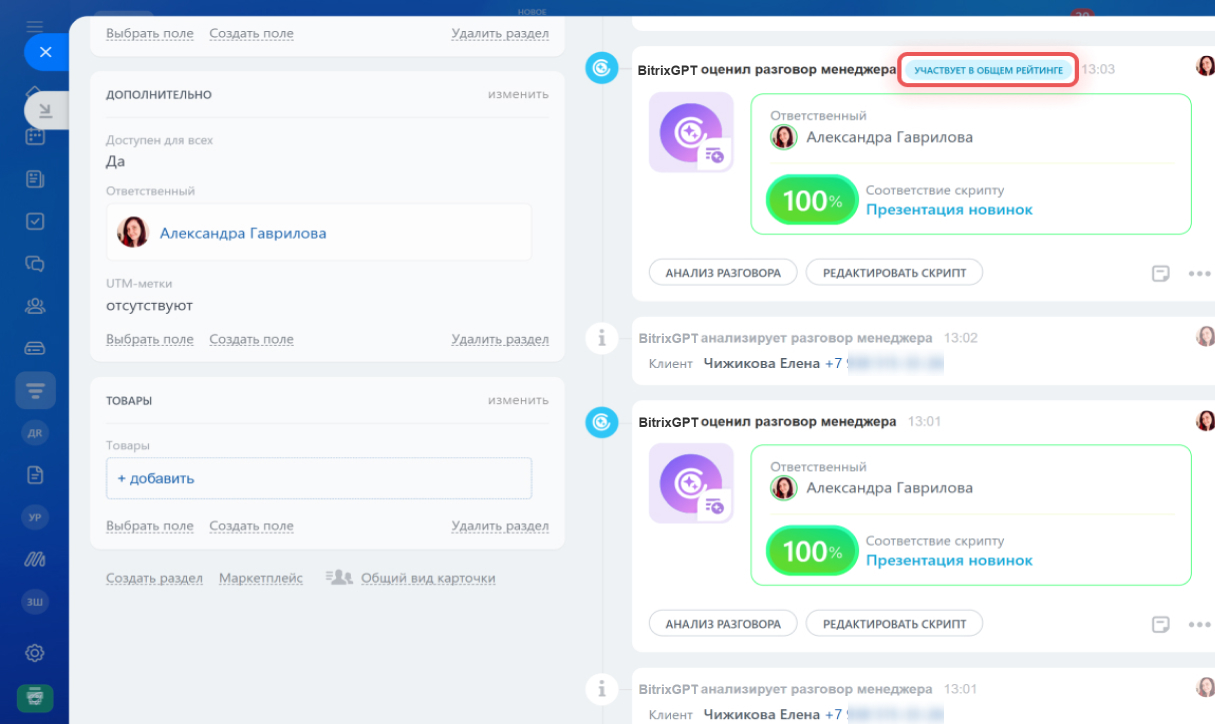Open "Презентация новинок" script link in first card
The image size is (1215, 724).
pos(949,210)
